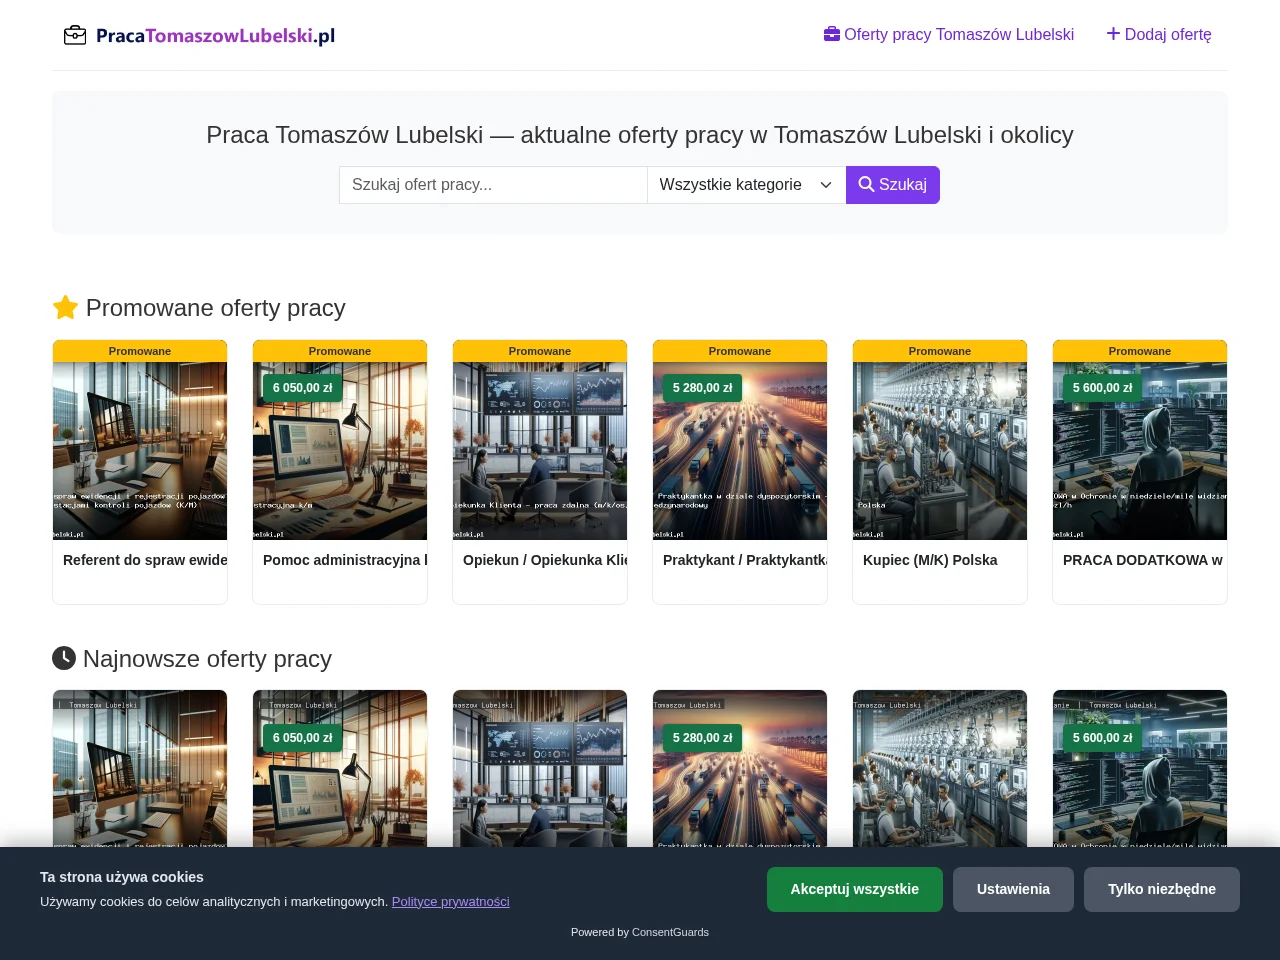Click the Powered by ConsentGuards text
Screen dimensions: 1280x960
[640, 932]
